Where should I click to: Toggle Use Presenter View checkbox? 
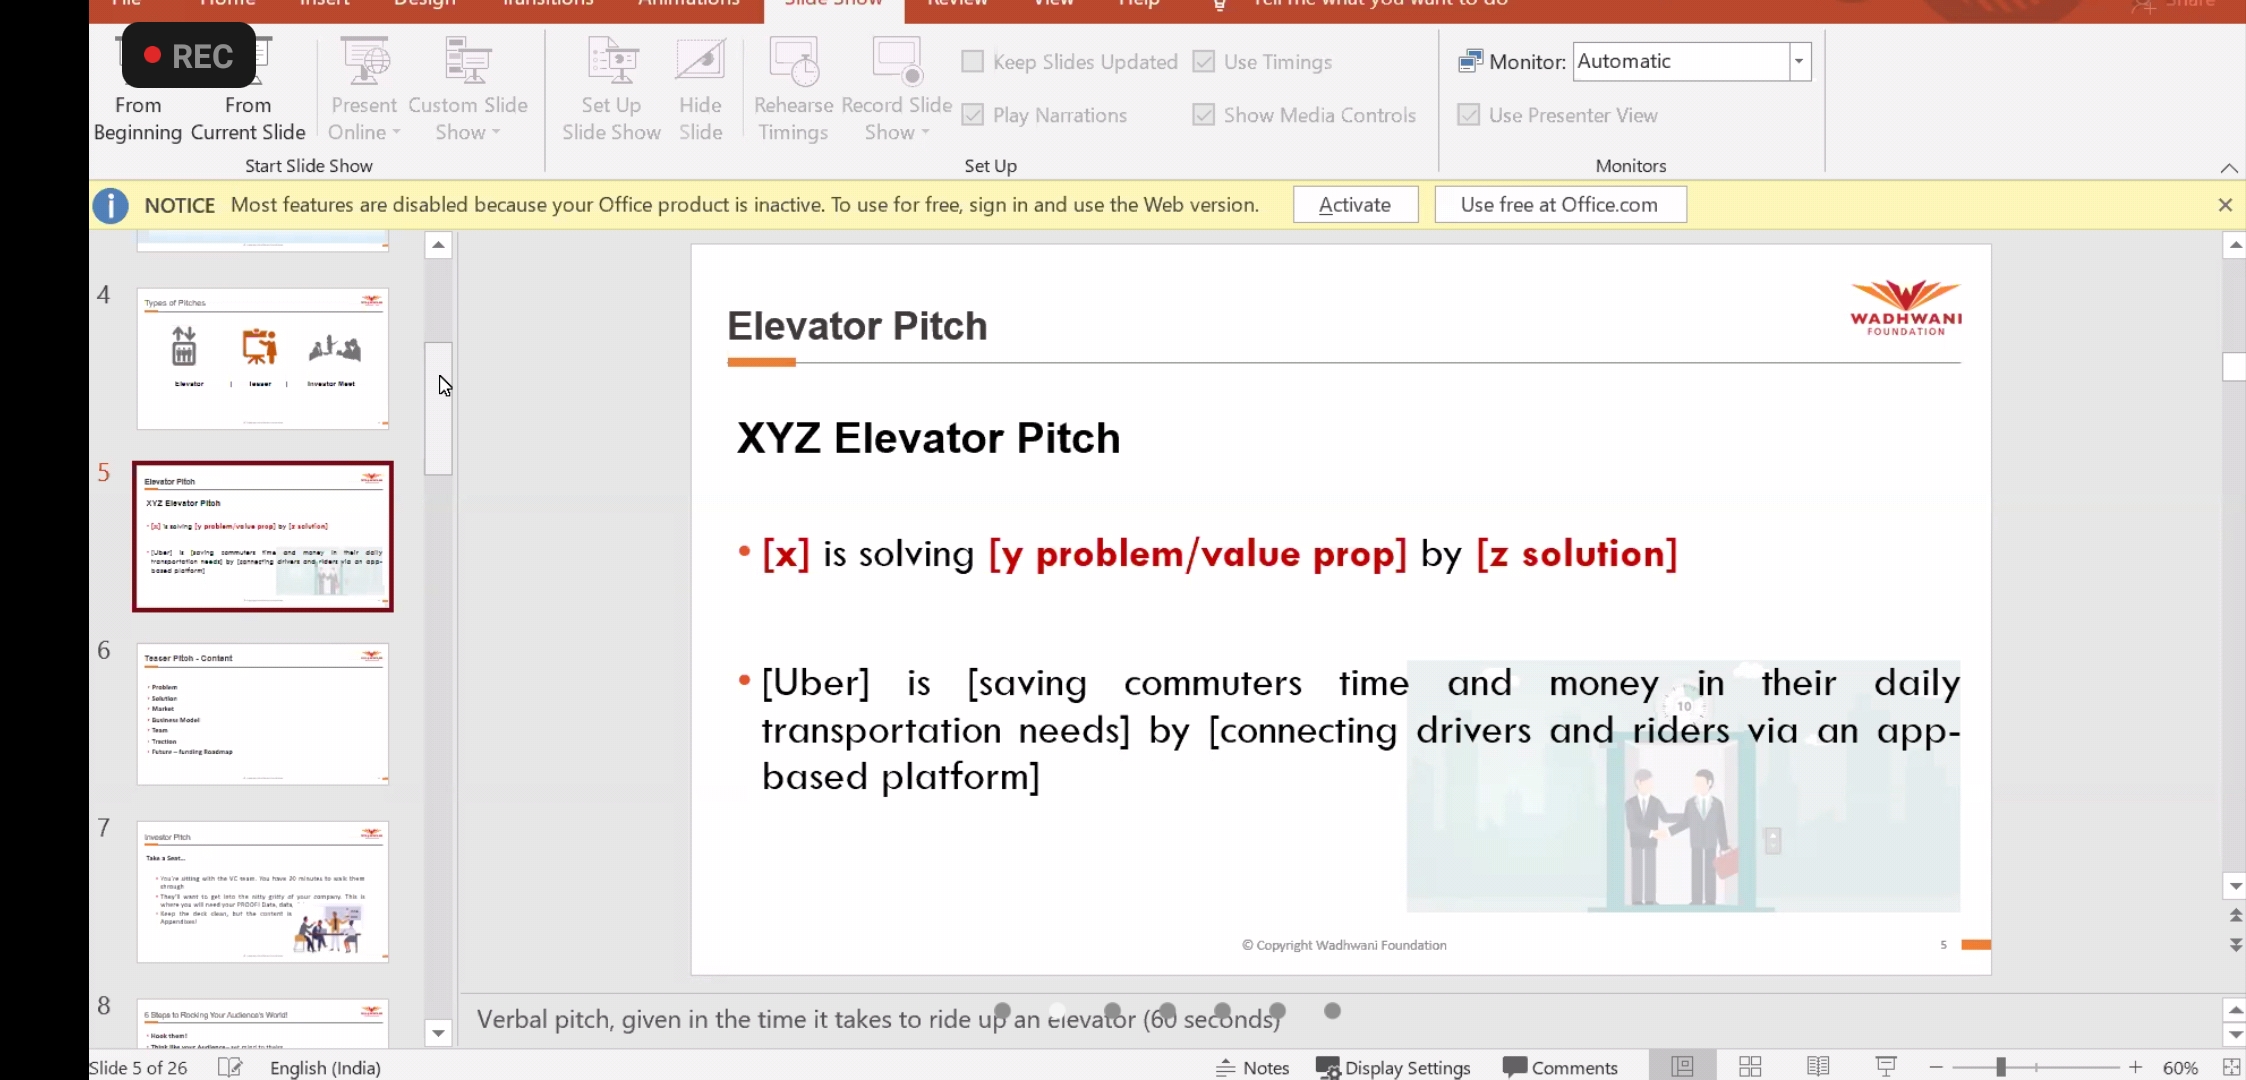coord(1468,115)
